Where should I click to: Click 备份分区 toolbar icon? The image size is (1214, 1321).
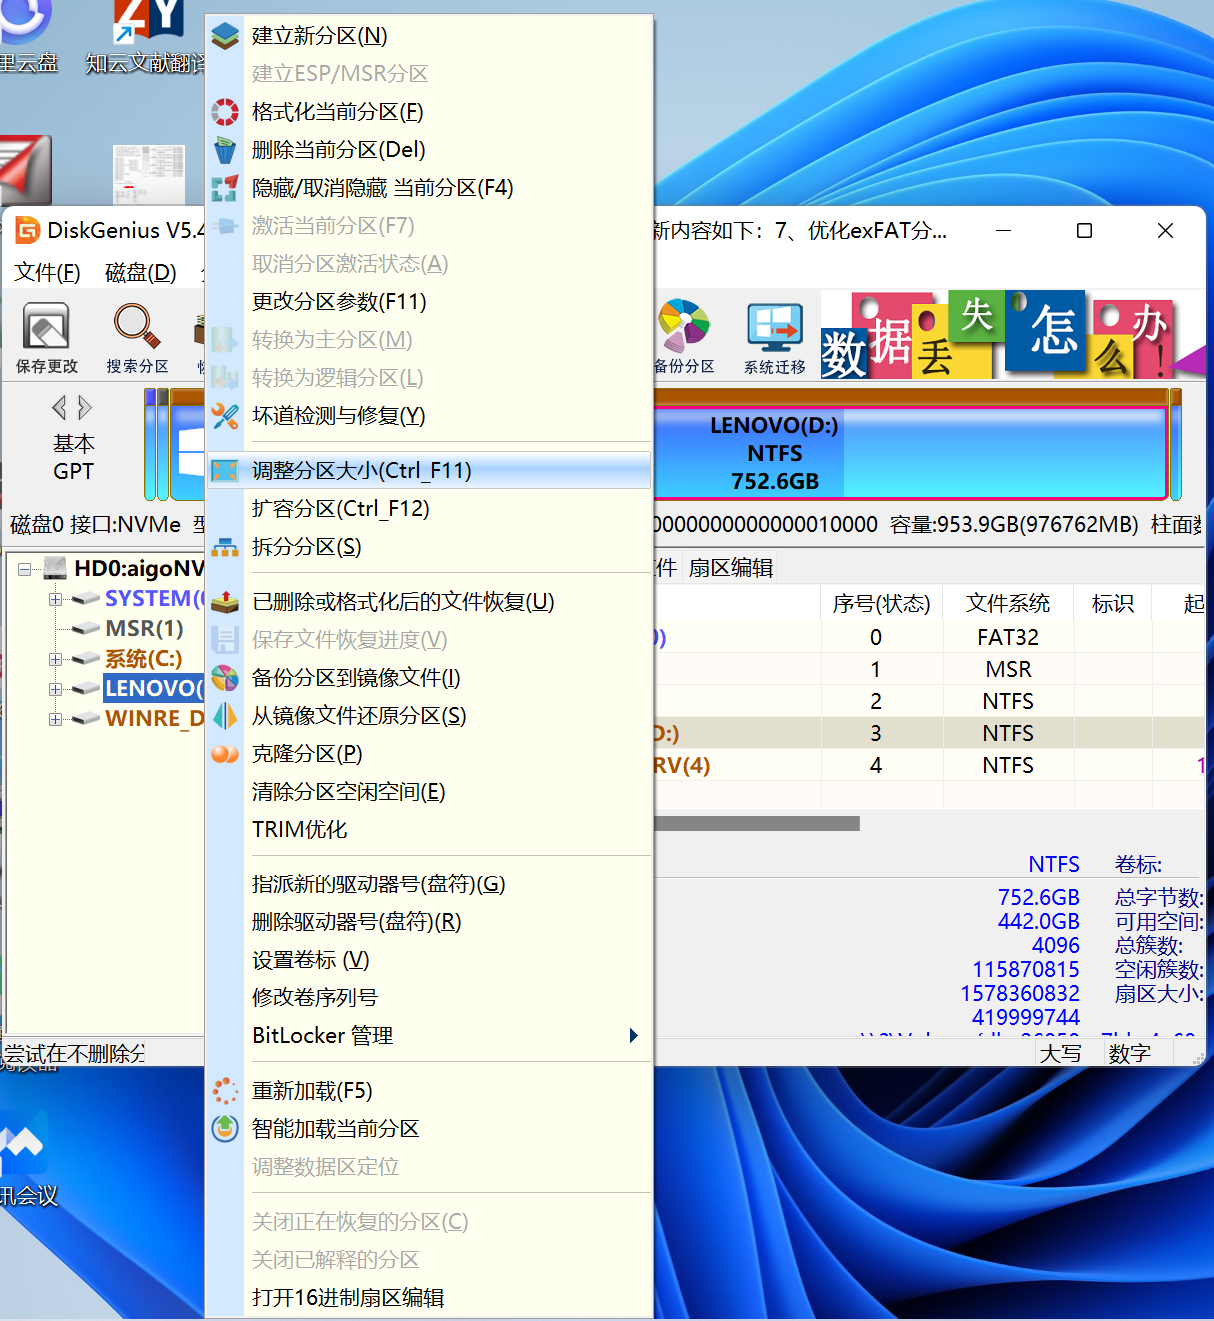tap(684, 338)
